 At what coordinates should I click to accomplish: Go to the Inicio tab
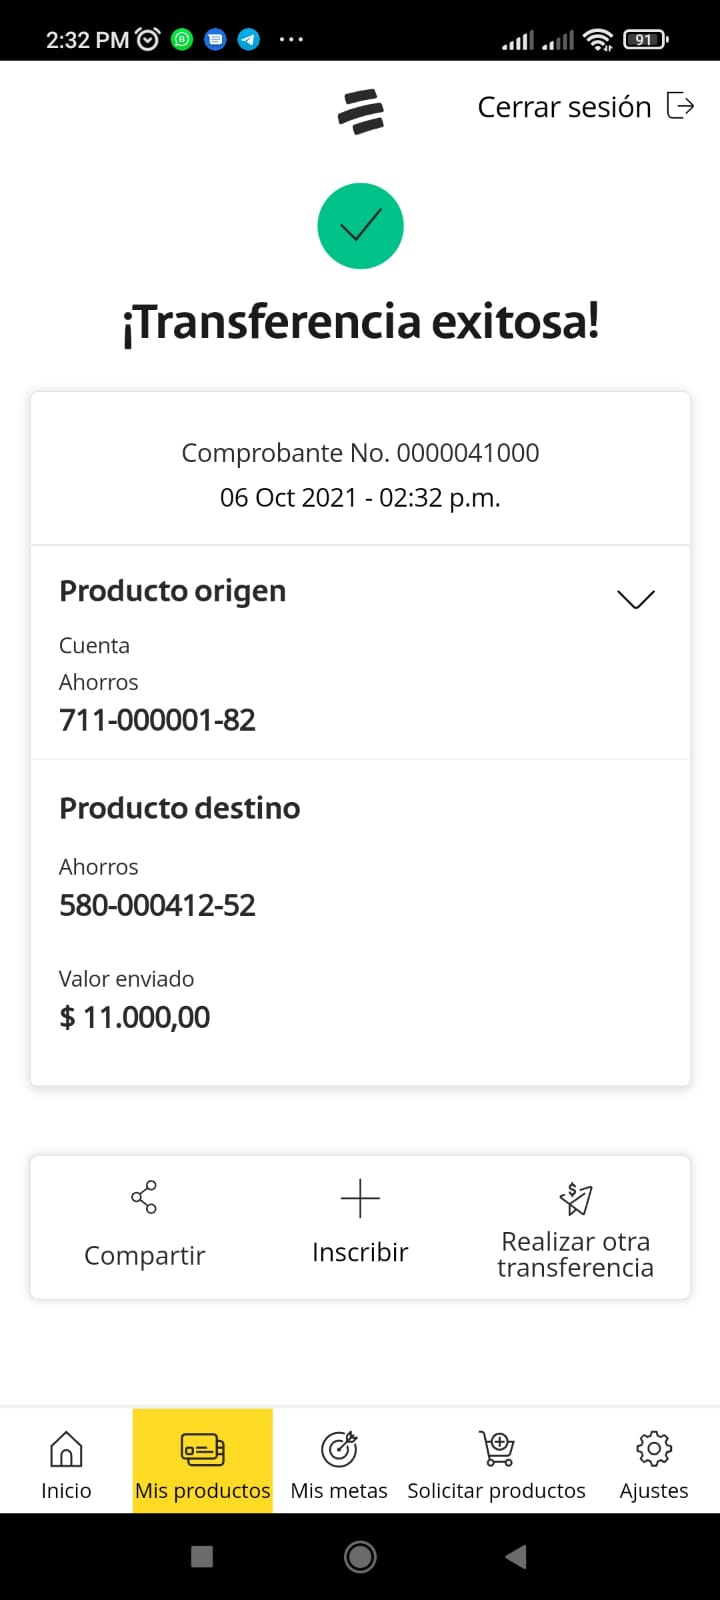point(66,1462)
